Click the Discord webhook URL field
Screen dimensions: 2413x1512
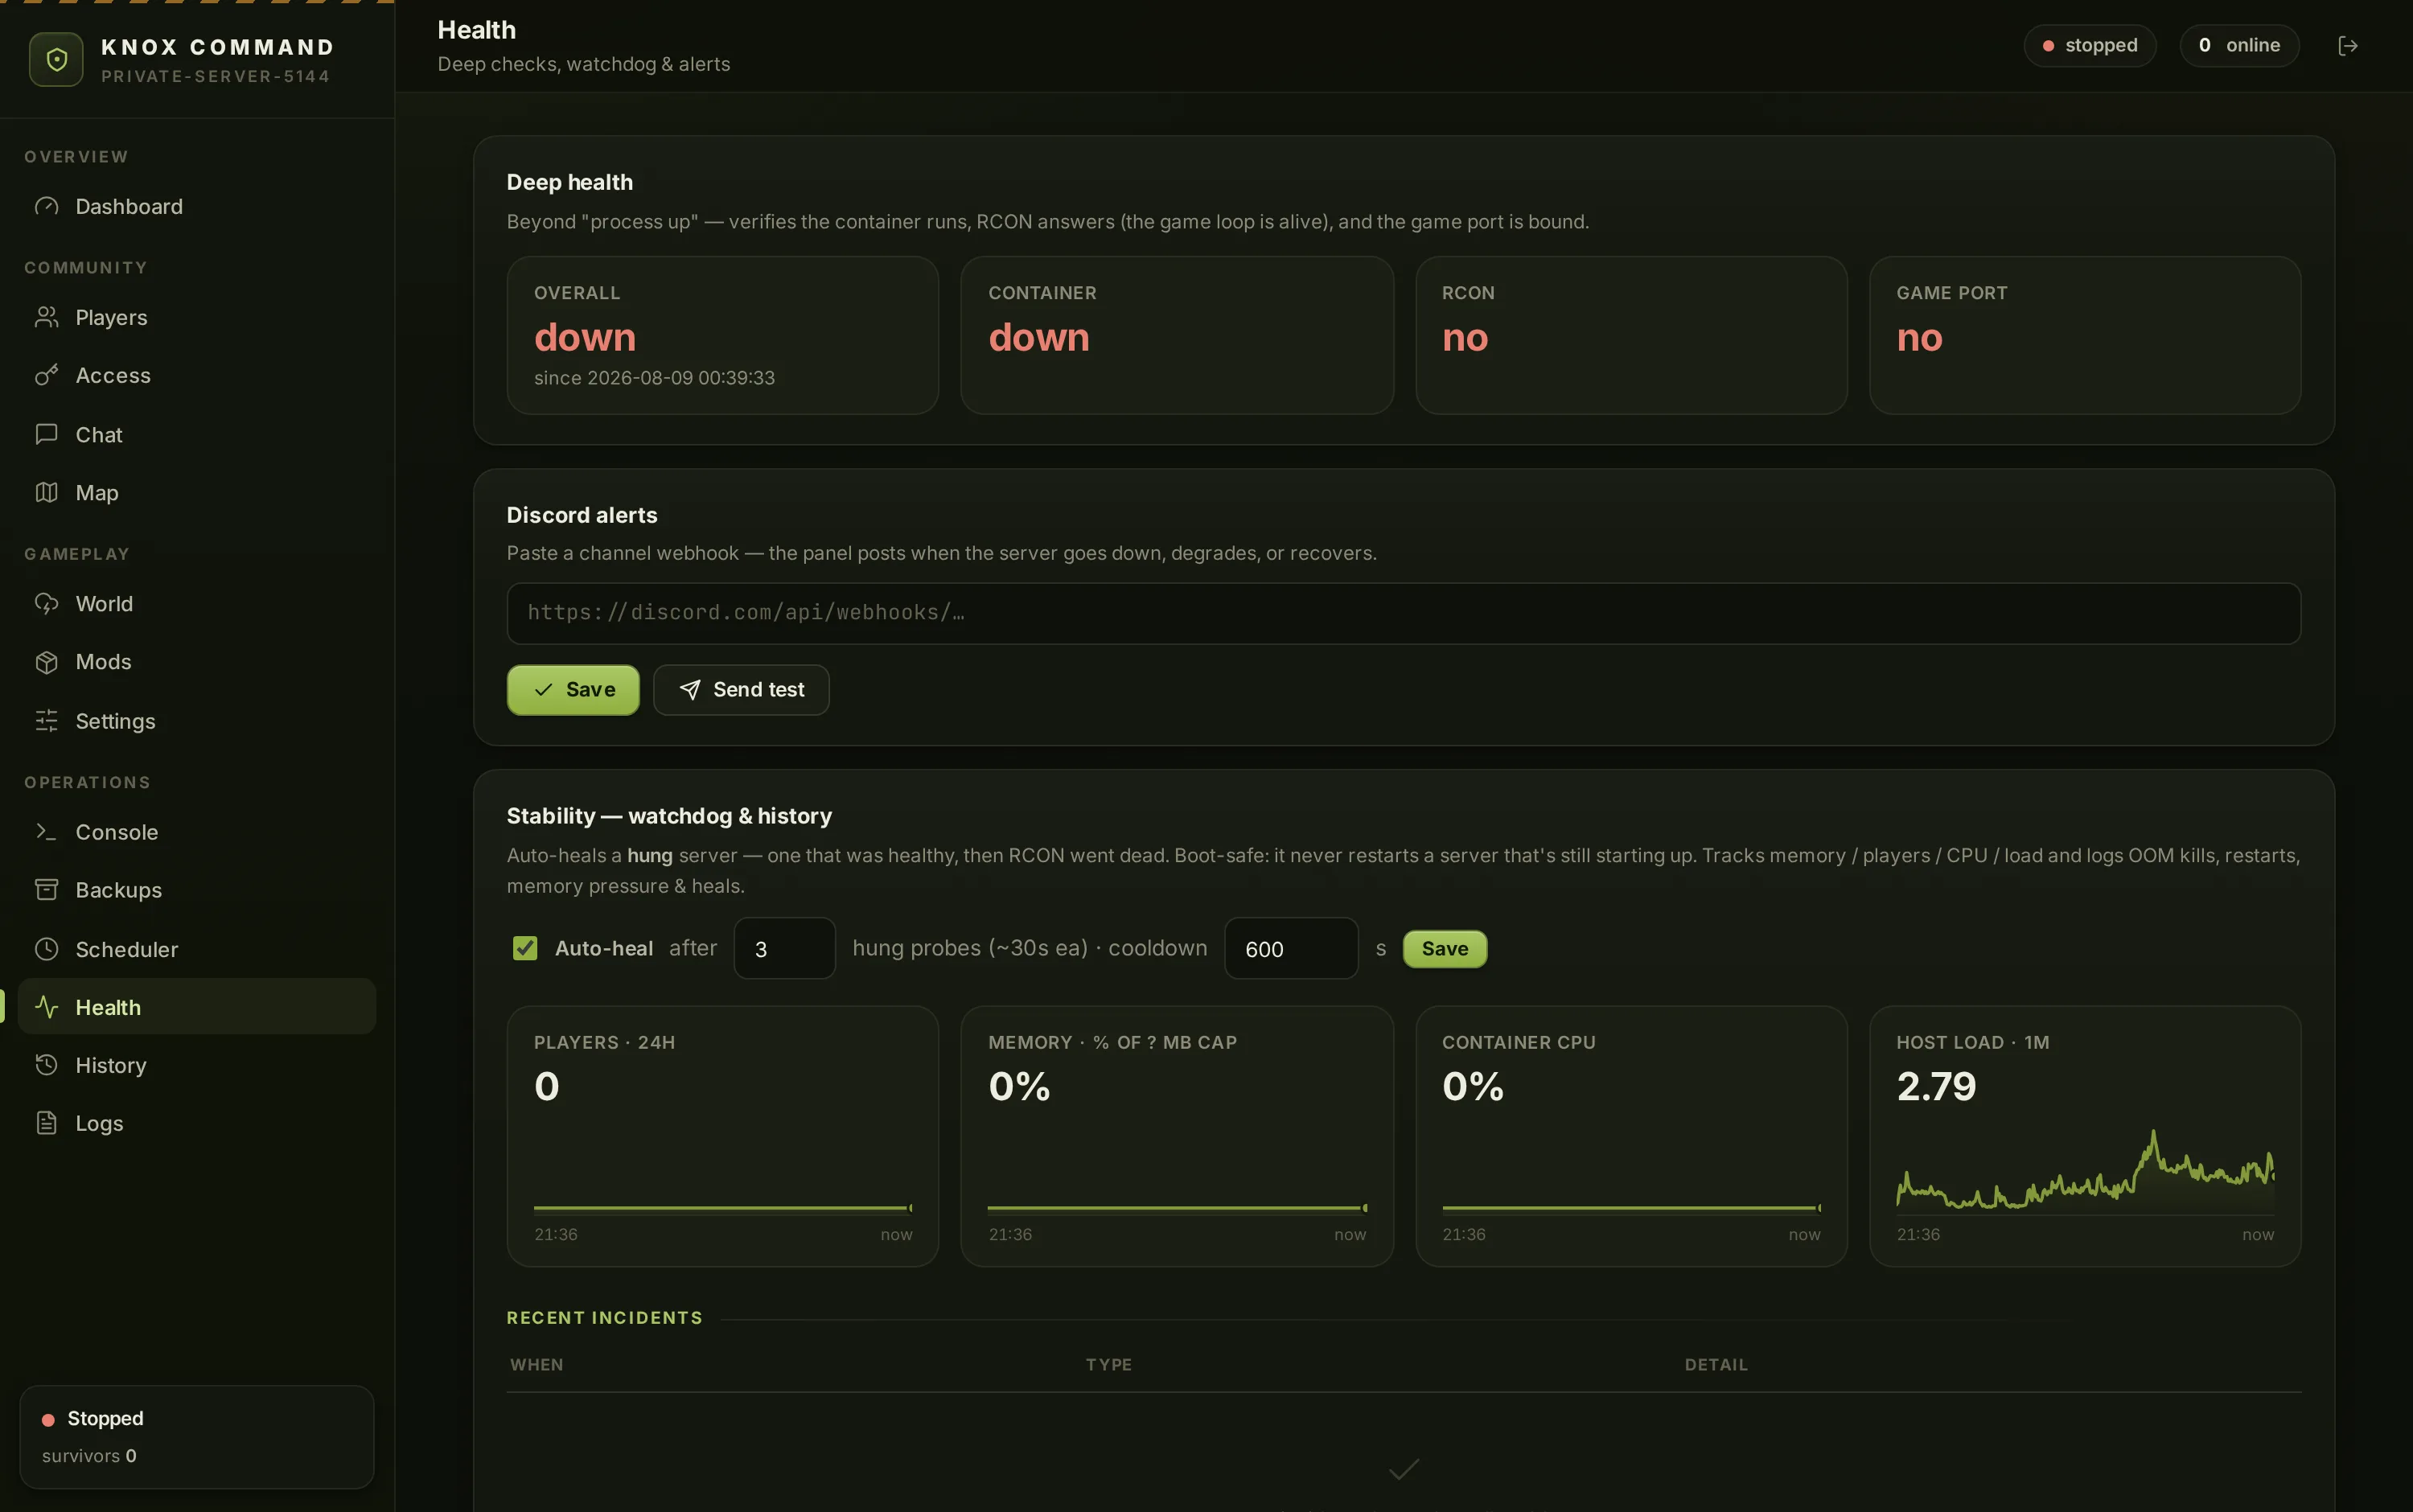pos(1403,613)
